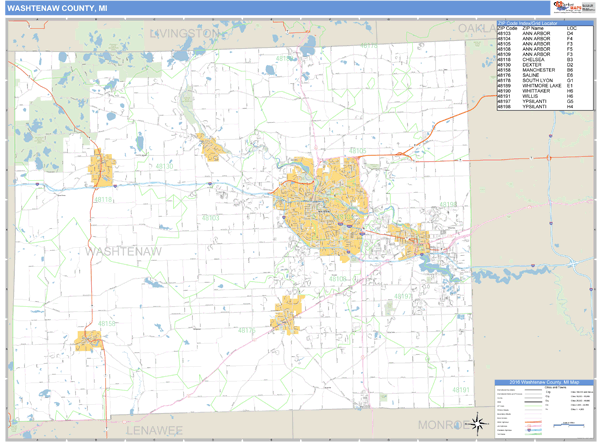This screenshot has width=600, height=442.
Task: Click the compass rose near the legend
Action: (479, 421)
